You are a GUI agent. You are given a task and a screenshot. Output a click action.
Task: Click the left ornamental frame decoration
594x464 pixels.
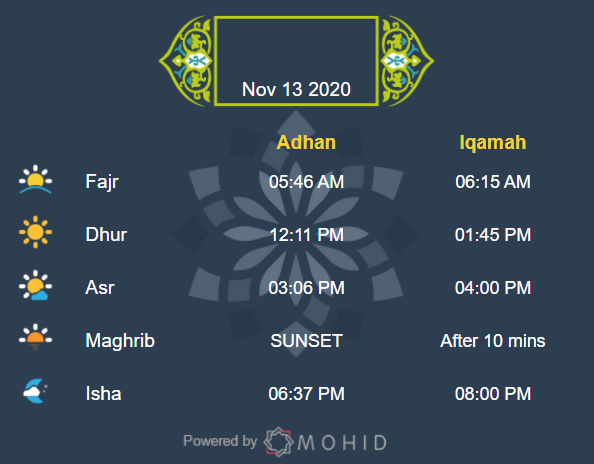point(186,61)
